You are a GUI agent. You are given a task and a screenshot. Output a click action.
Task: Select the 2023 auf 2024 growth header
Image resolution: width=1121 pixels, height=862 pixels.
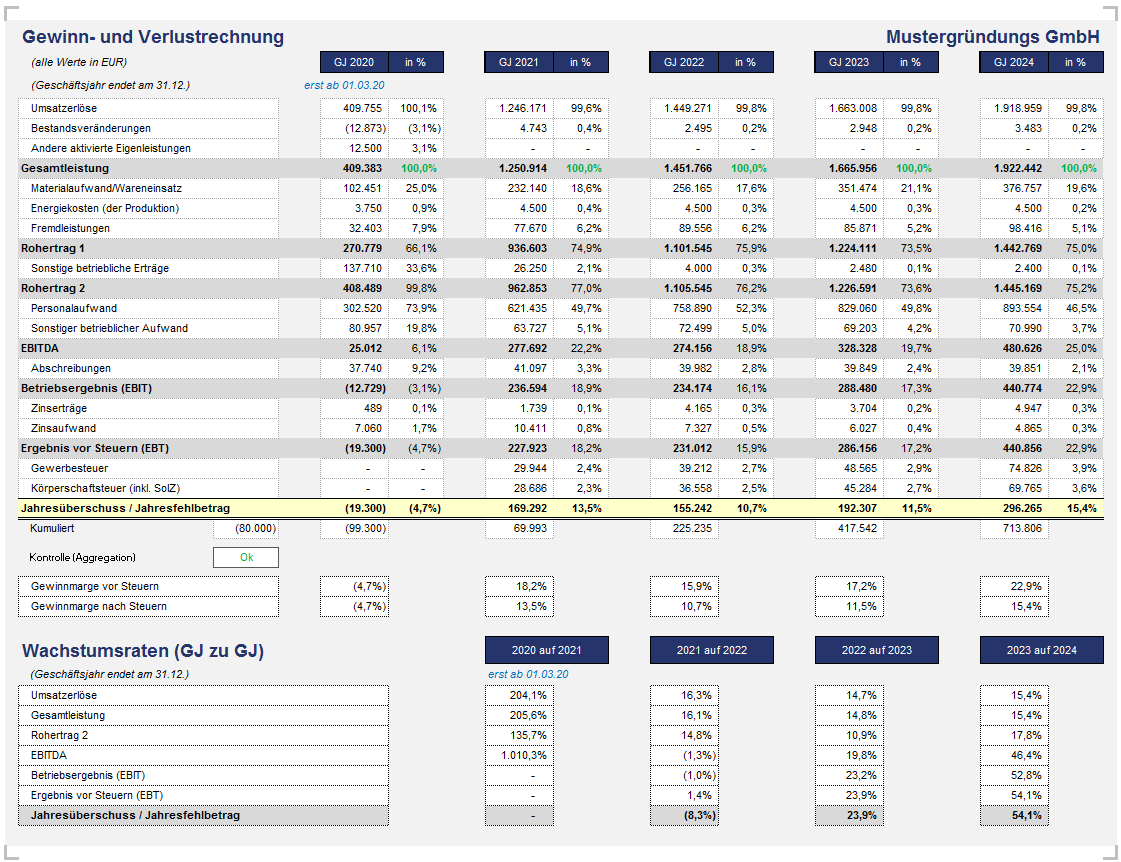point(1041,650)
